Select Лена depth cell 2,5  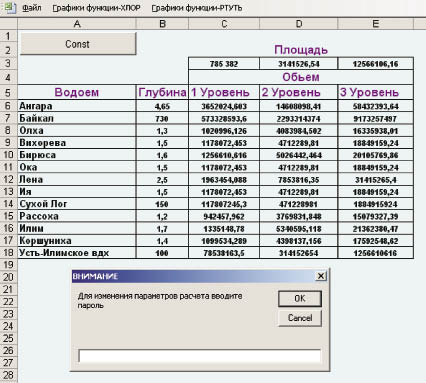162,179
